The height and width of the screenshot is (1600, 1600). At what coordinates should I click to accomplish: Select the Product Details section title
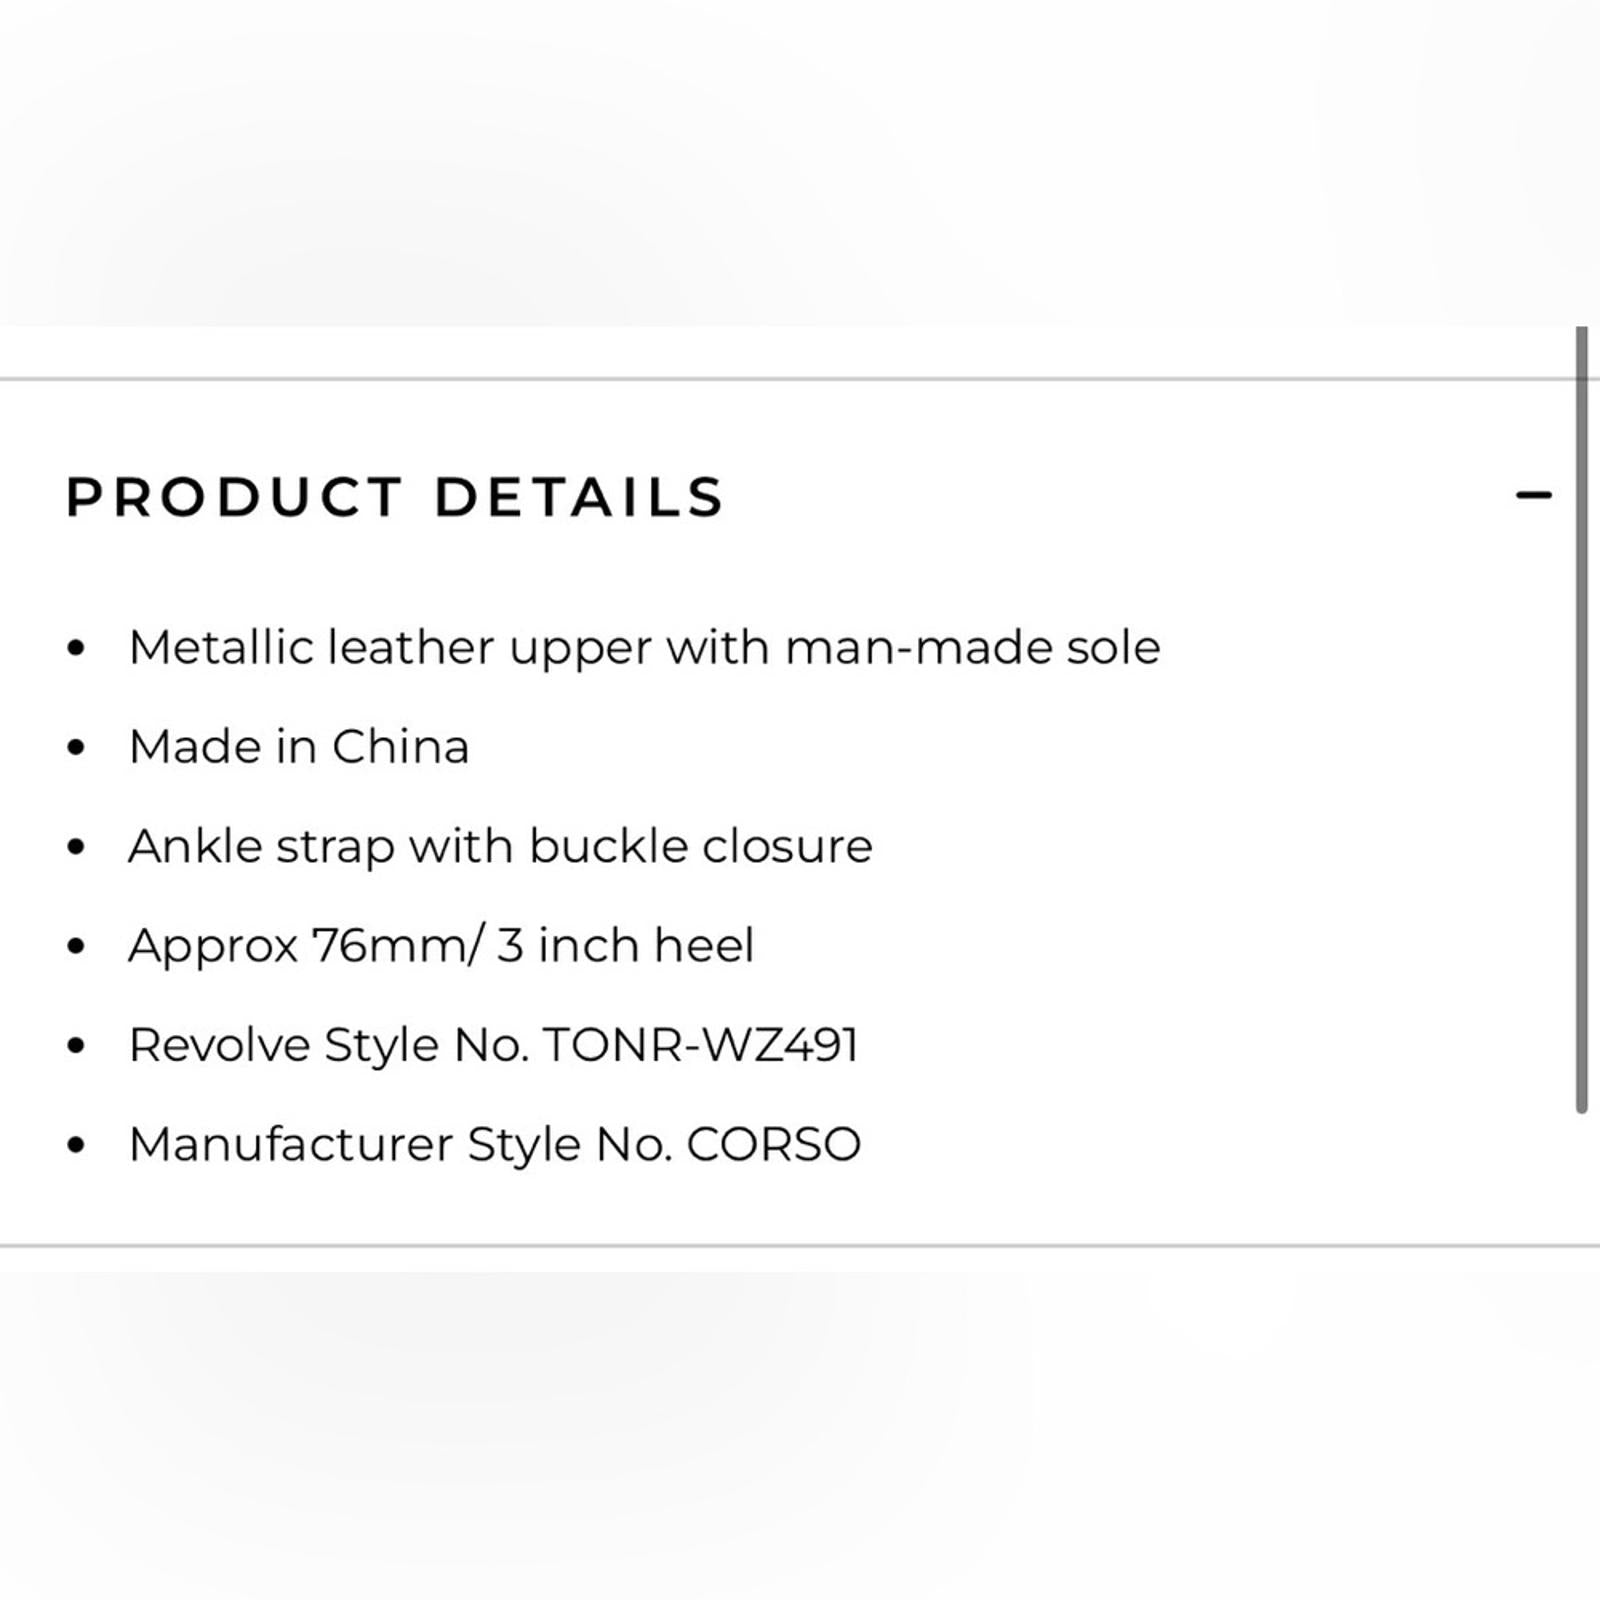click(393, 496)
